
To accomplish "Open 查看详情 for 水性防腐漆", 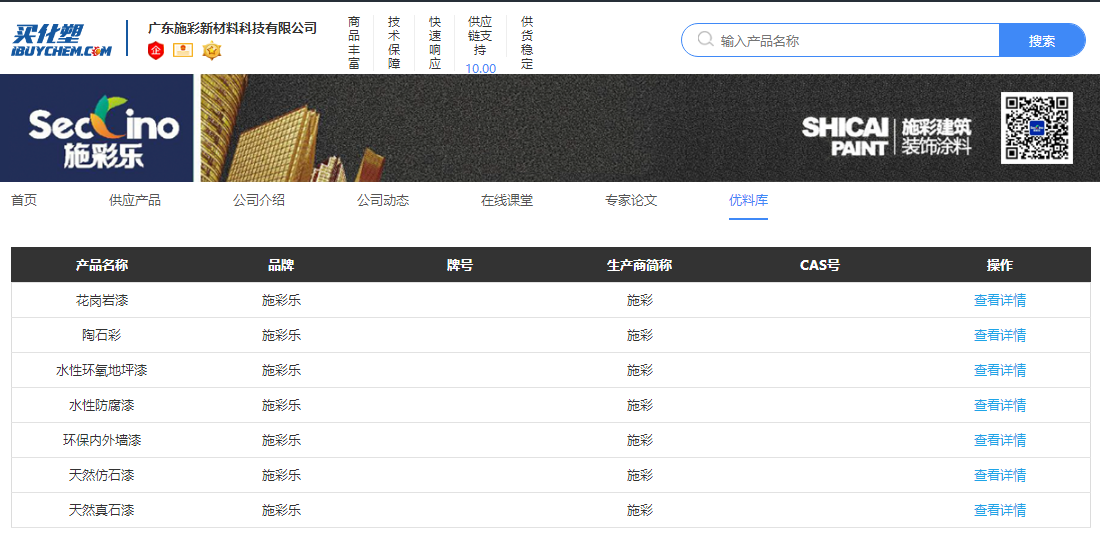I will pyautogui.click(x=1000, y=406).
